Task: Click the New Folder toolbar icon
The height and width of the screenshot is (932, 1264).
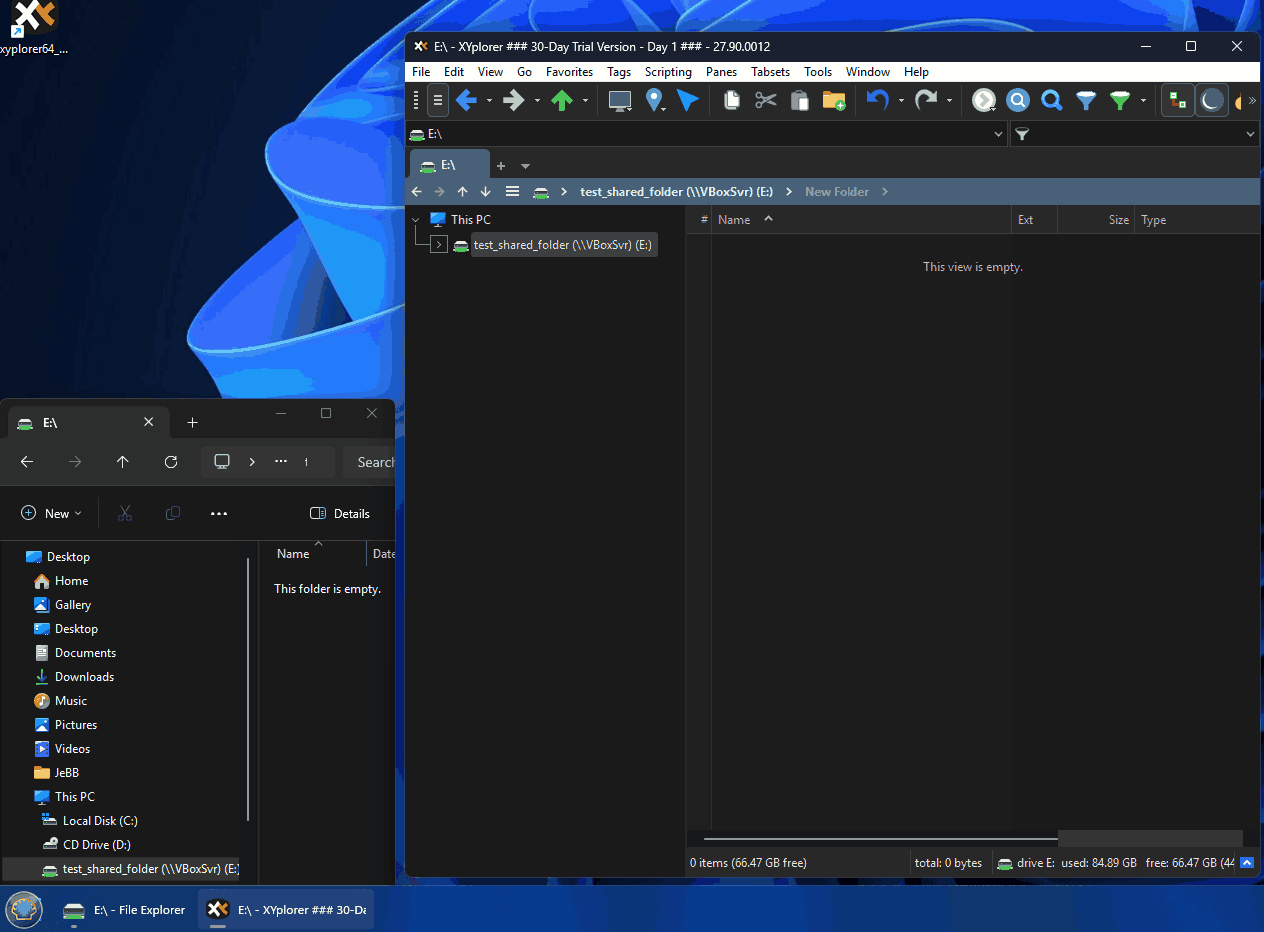Action: pos(834,100)
